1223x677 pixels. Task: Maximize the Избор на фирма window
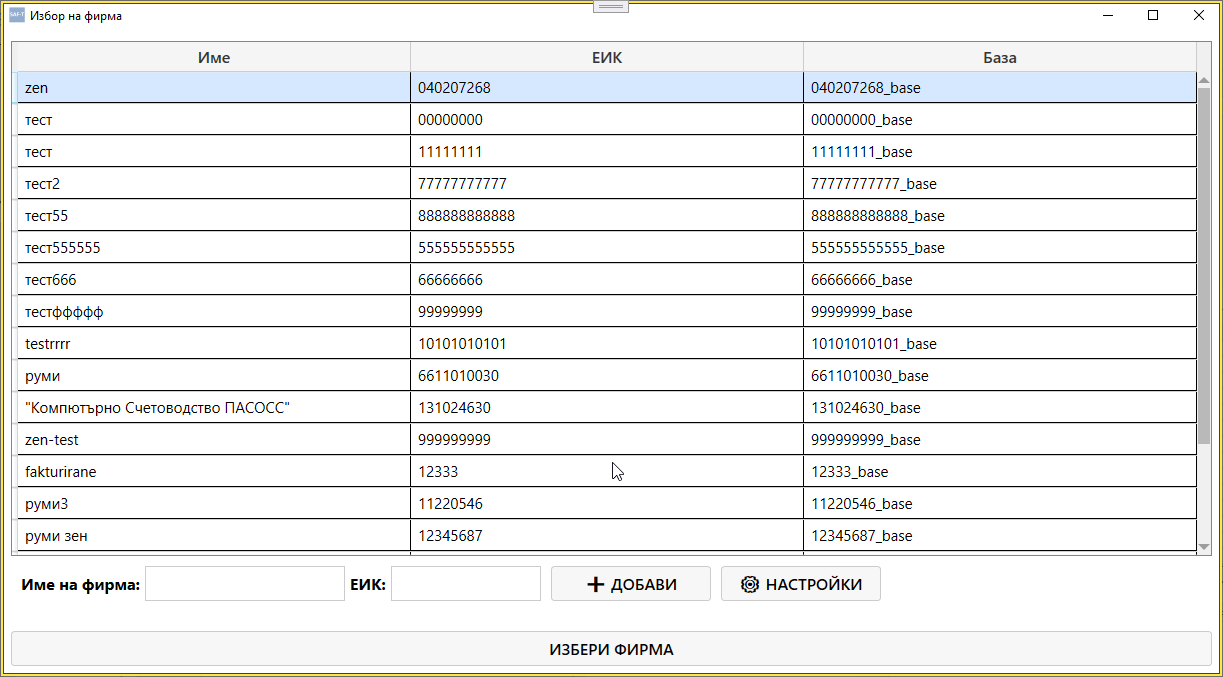pos(1153,15)
